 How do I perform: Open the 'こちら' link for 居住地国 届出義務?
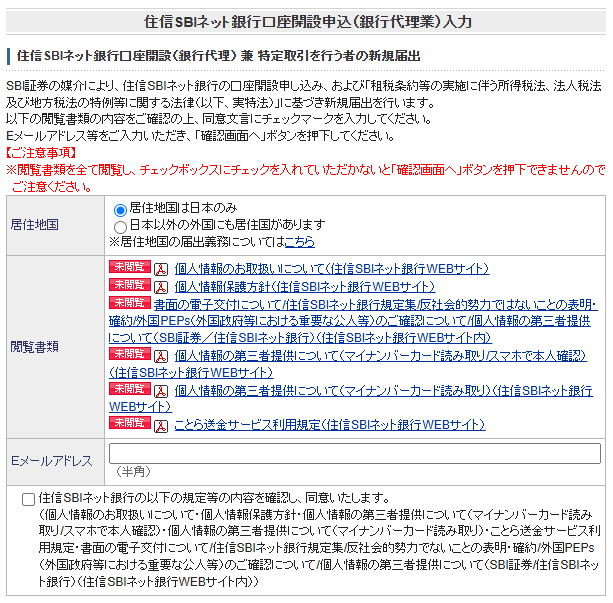pos(299,242)
